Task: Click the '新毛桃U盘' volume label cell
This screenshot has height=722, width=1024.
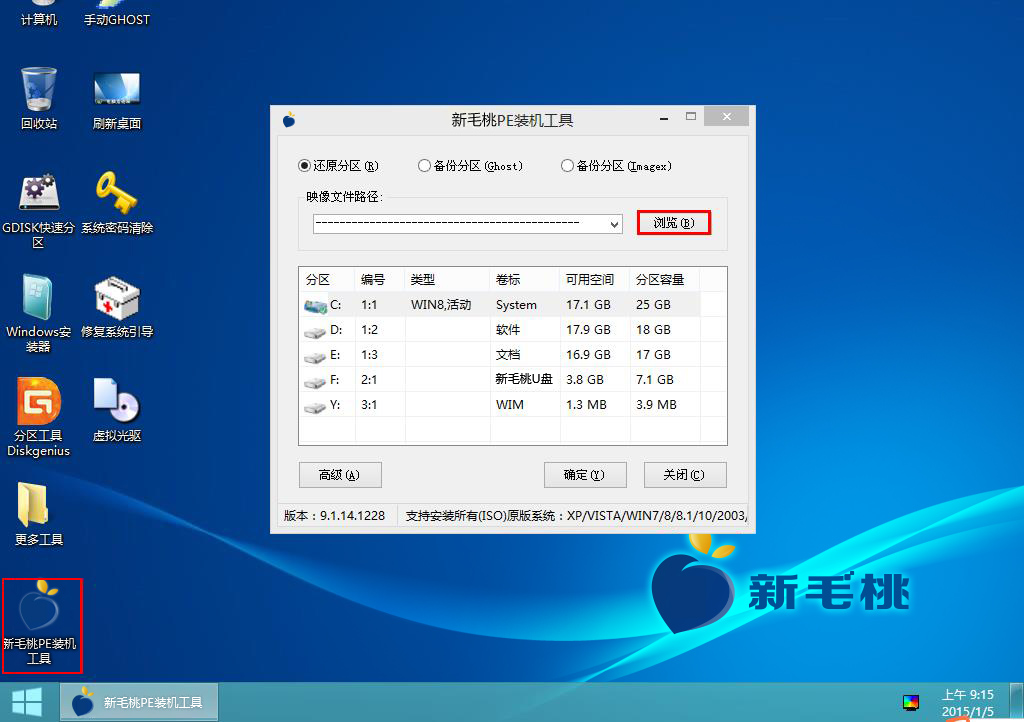Action: (524, 379)
